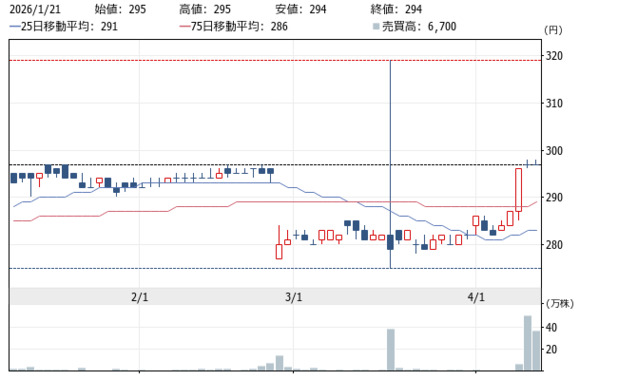Click the 高値: 295 high price value
Screen dimensions: 618x380
click(x=205, y=9)
